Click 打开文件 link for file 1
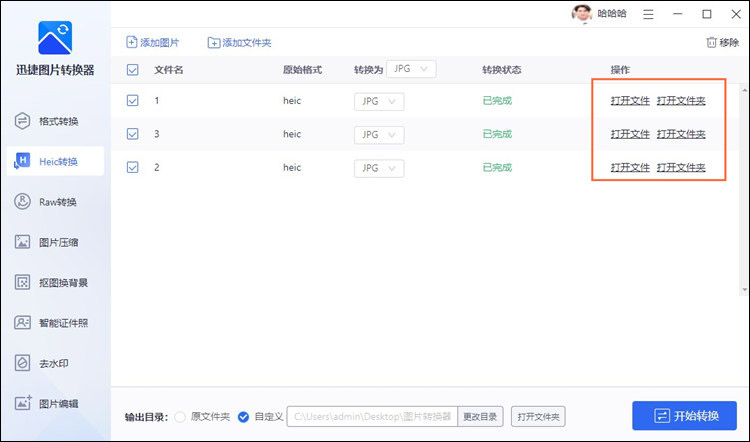 (x=630, y=101)
